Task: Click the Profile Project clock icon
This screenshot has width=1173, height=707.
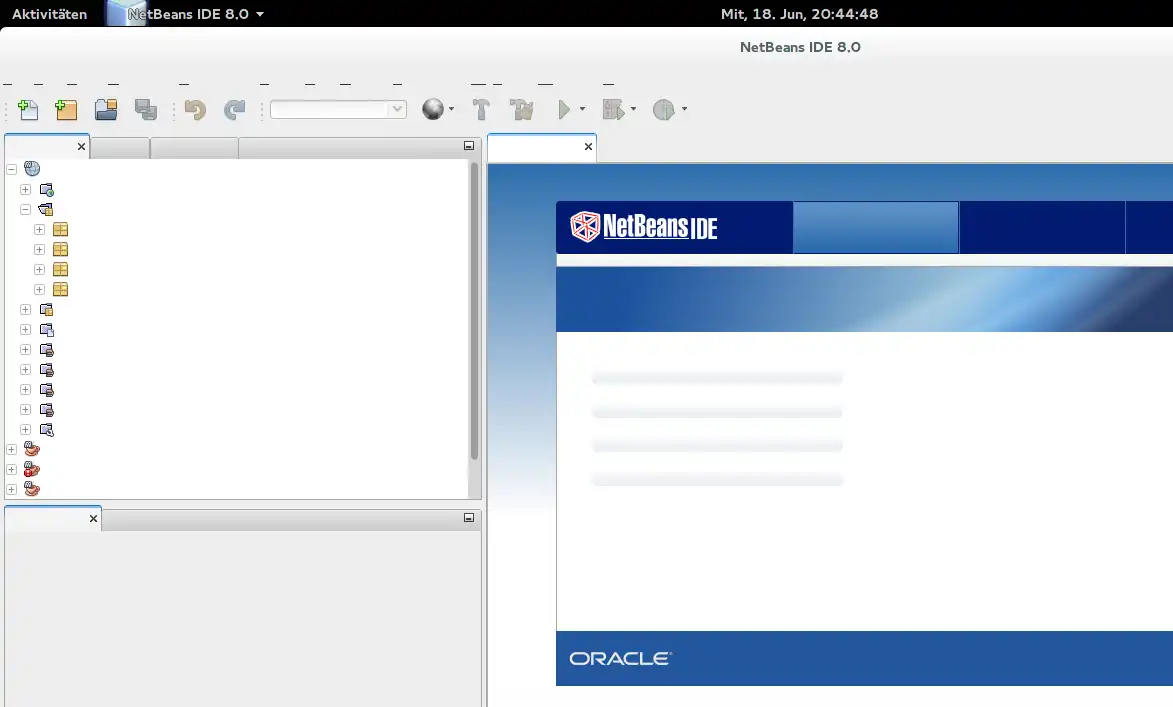Action: click(x=664, y=109)
